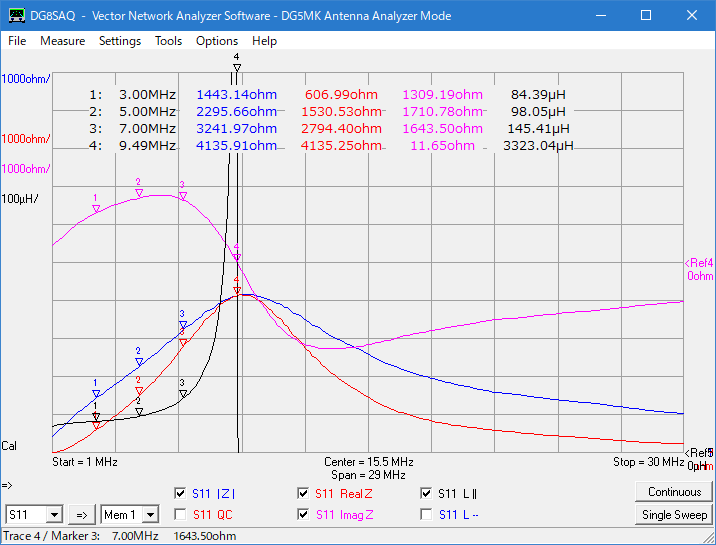
Task: Select magenta marker 3 on Imag Z trace
Action: (183, 196)
